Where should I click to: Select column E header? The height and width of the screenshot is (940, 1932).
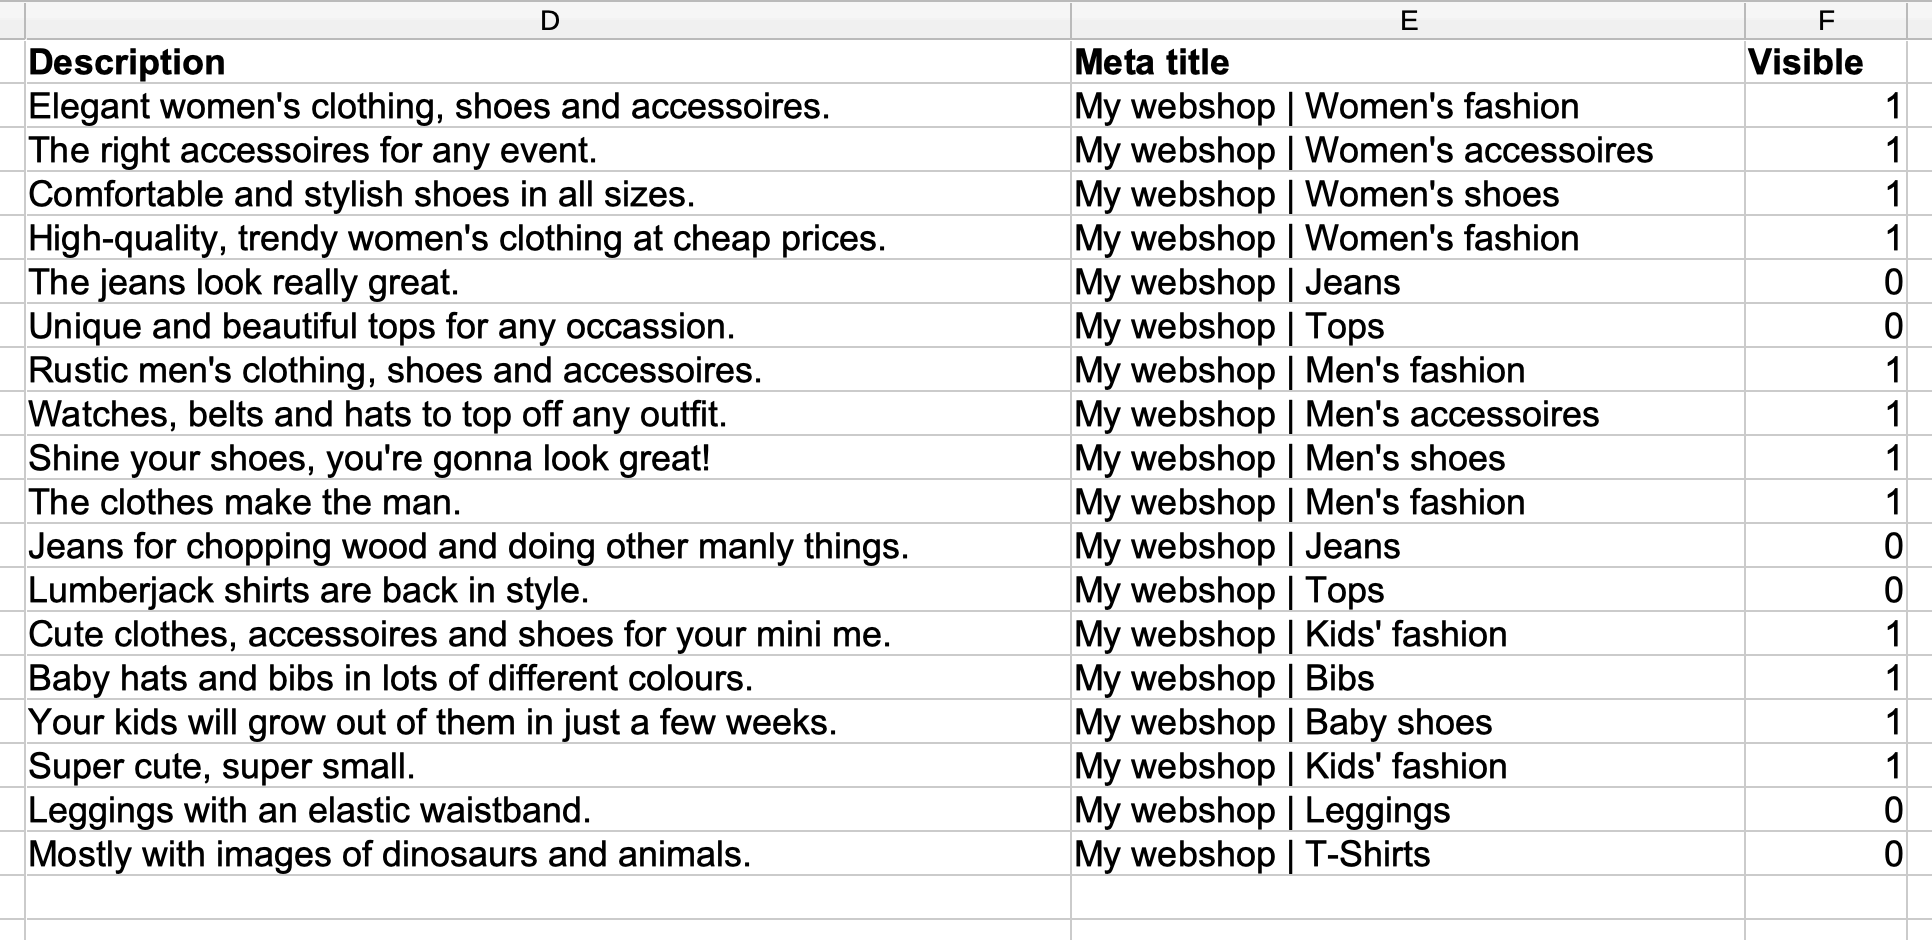1408,20
